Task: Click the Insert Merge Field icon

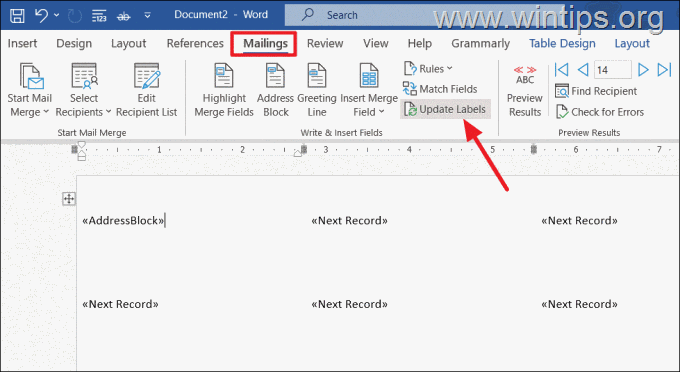Action: click(369, 76)
